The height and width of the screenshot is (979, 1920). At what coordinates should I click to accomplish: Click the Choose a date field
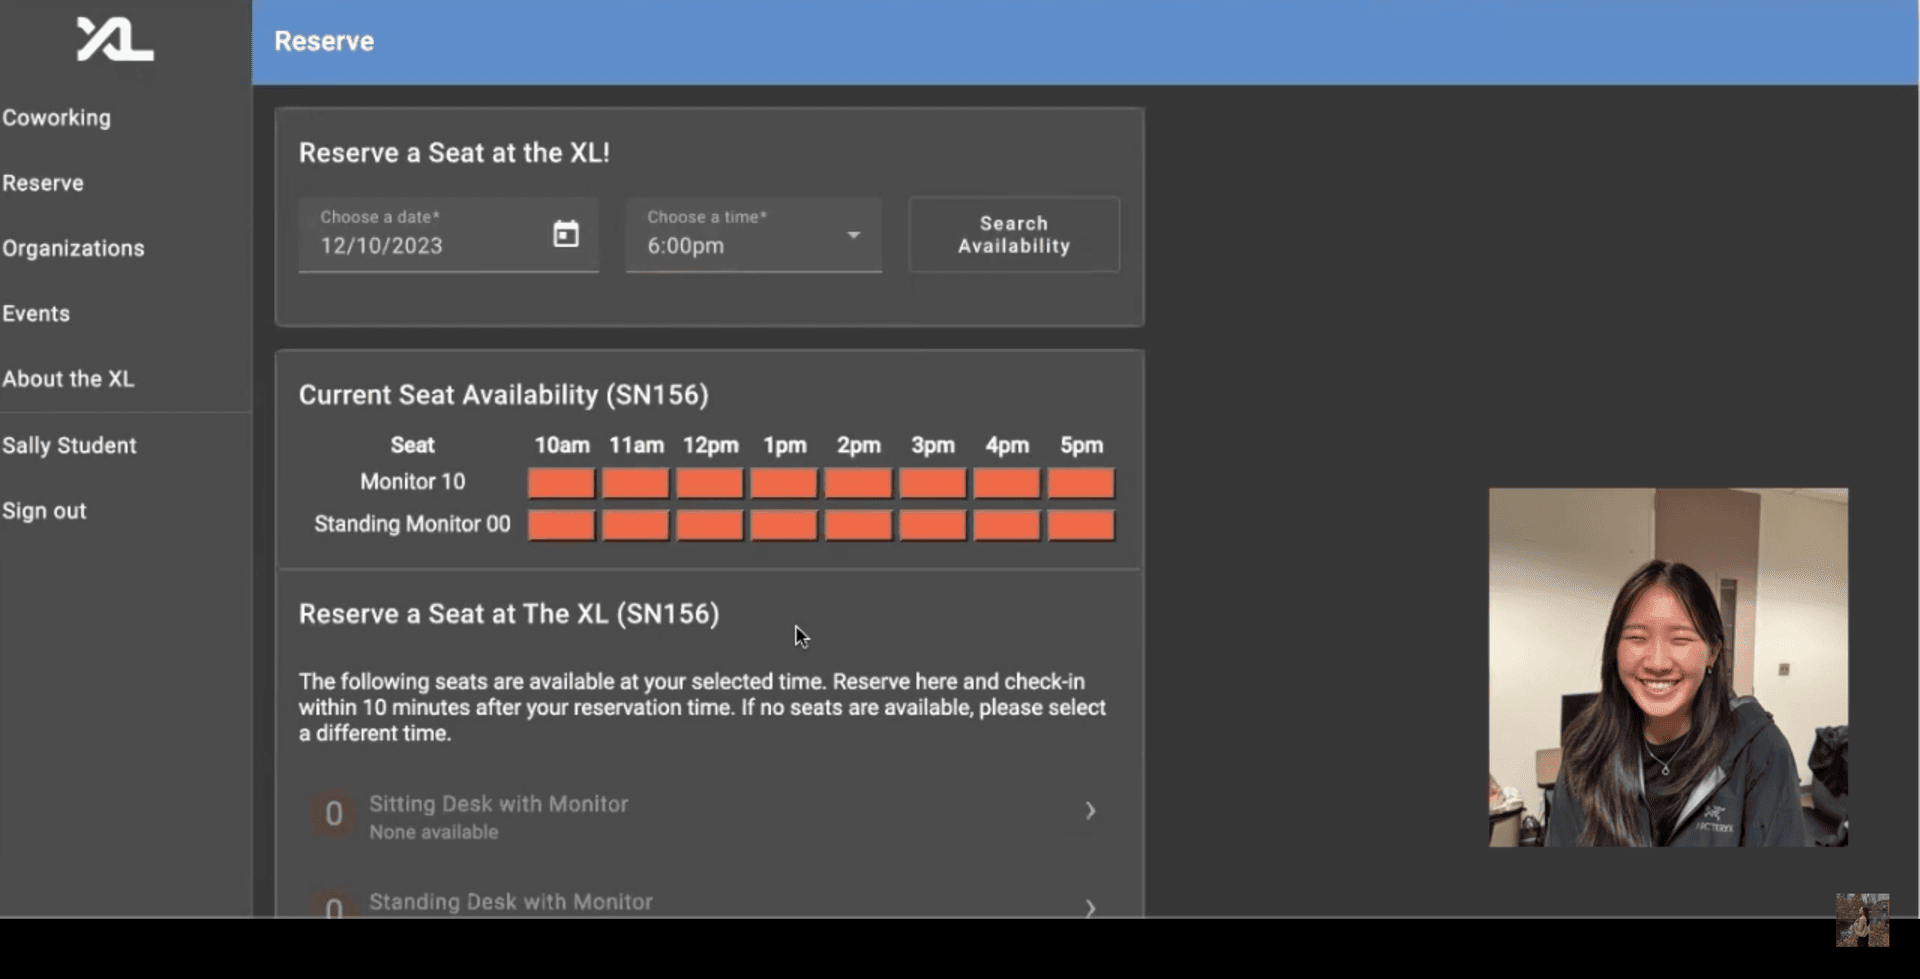448,235
